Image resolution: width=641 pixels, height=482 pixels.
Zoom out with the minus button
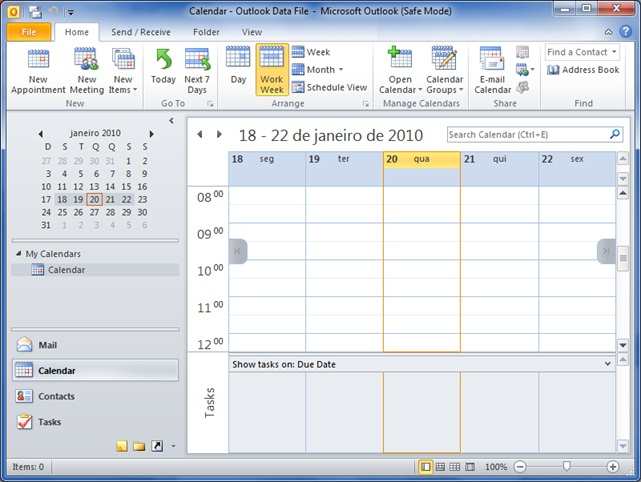(x=520, y=466)
